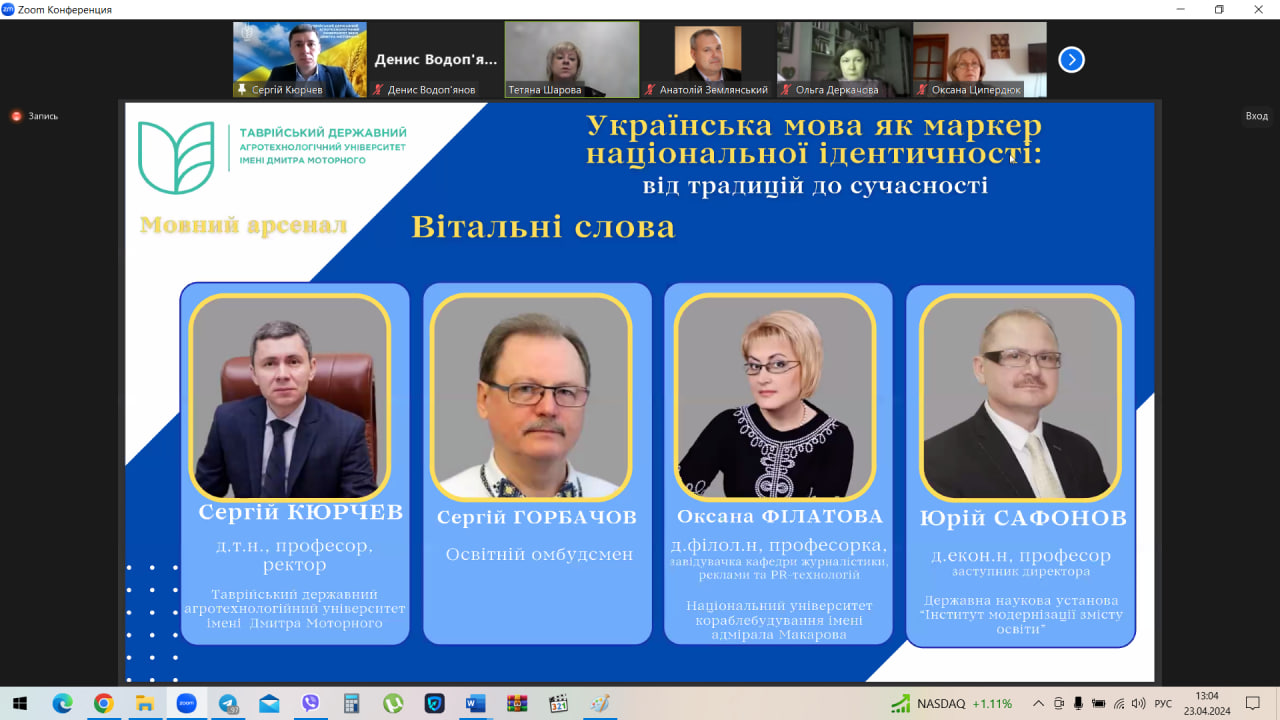Select Анатолій Землянський's video thumbnail
Screen dimensions: 1280x720
pyautogui.click(x=708, y=59)
